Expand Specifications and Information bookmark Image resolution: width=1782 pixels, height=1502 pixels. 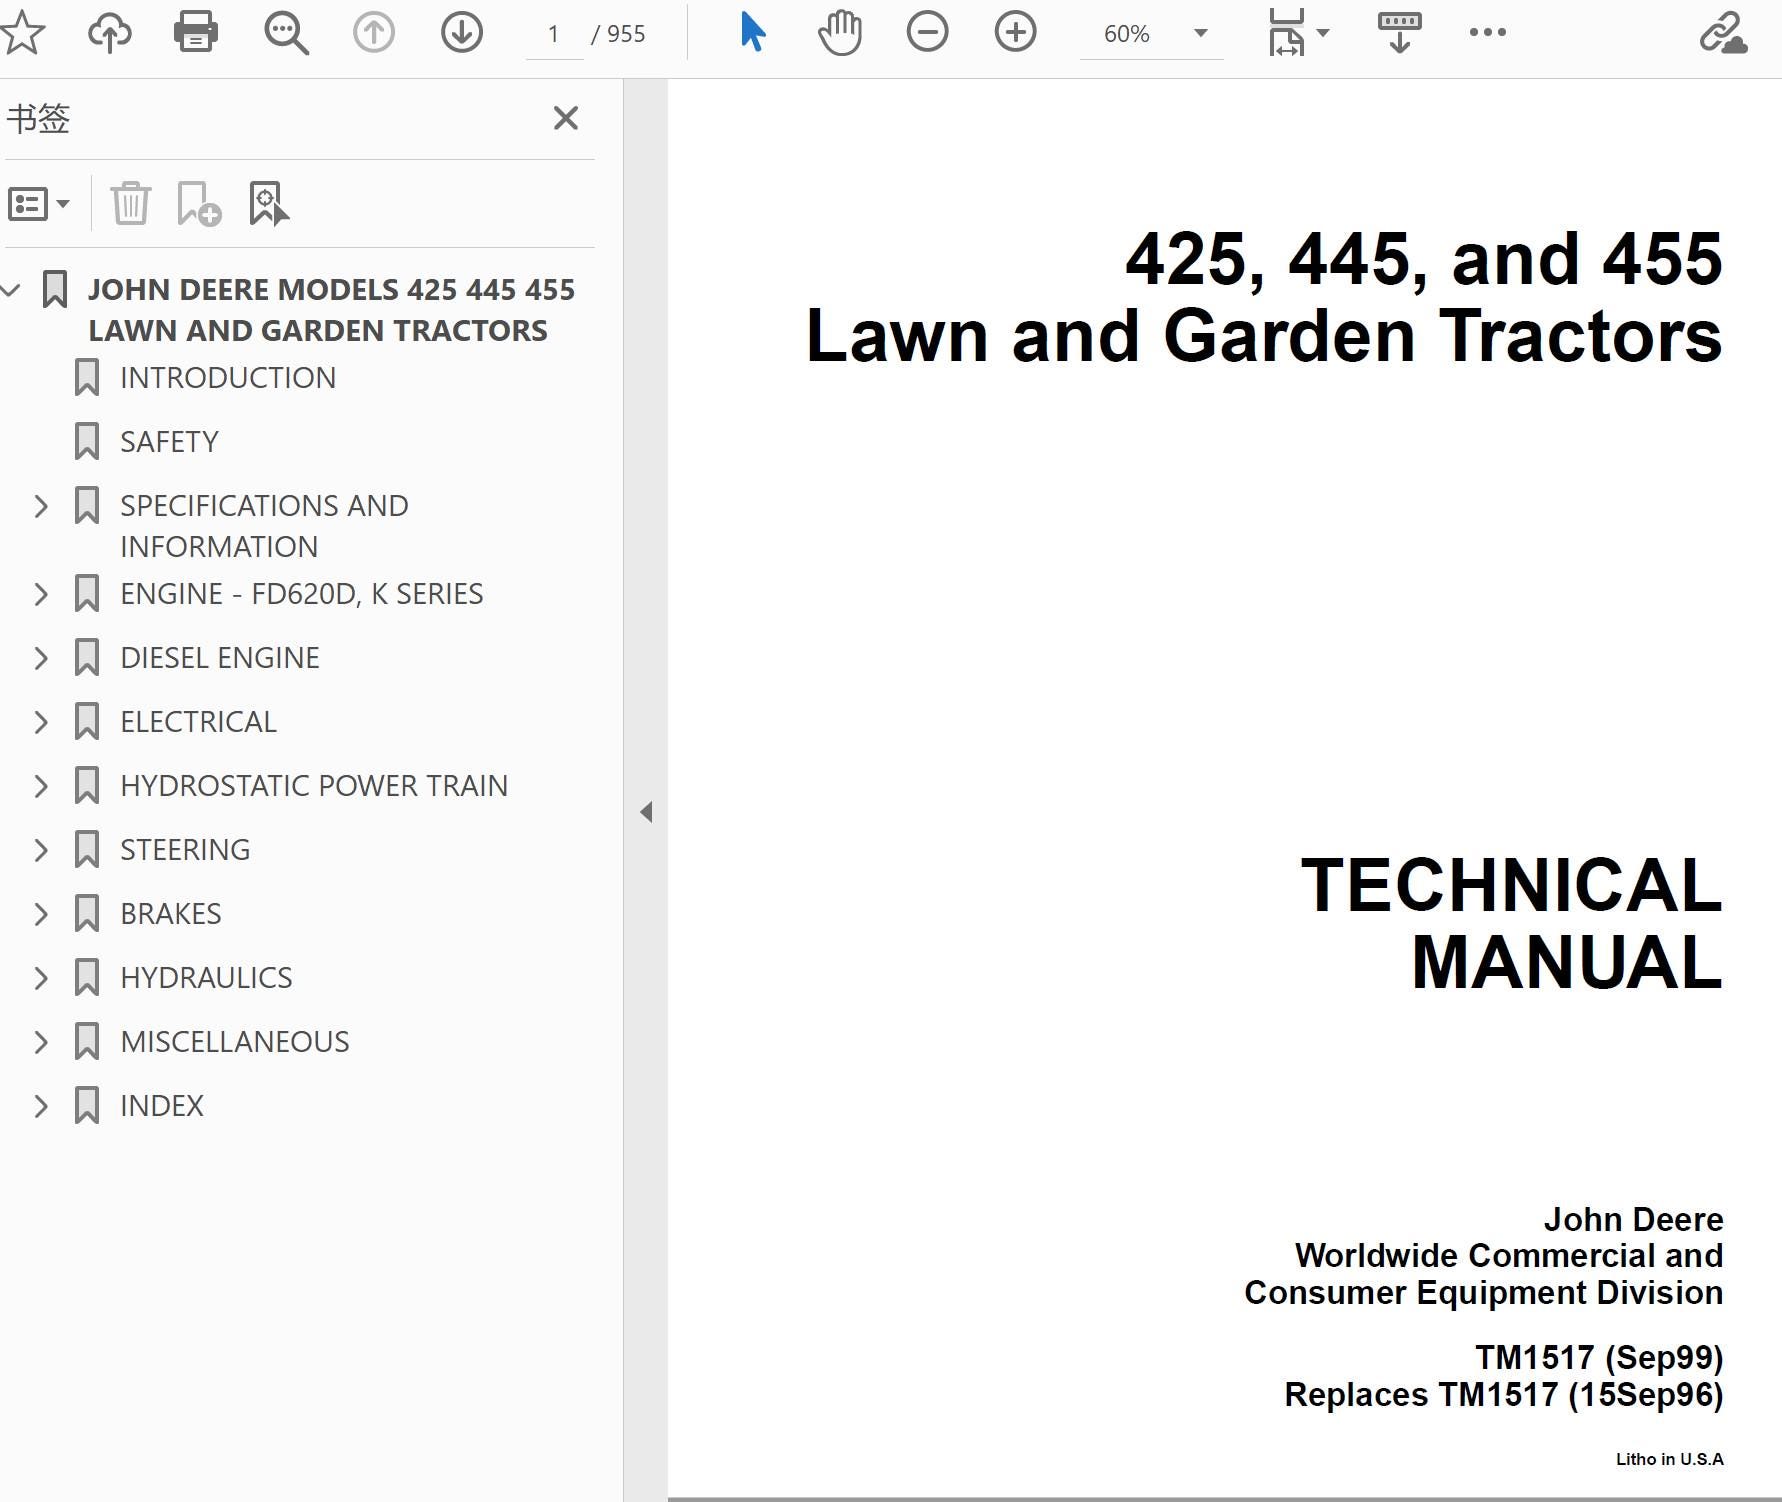pyautogui.click(x=41, y=506)
